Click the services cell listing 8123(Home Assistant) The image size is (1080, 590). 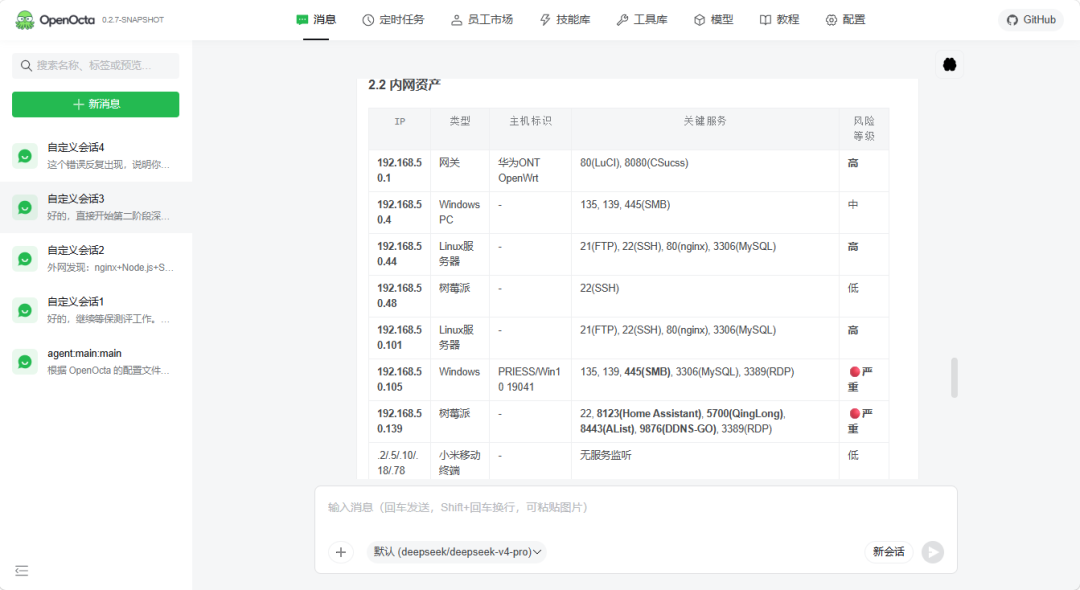705,421
